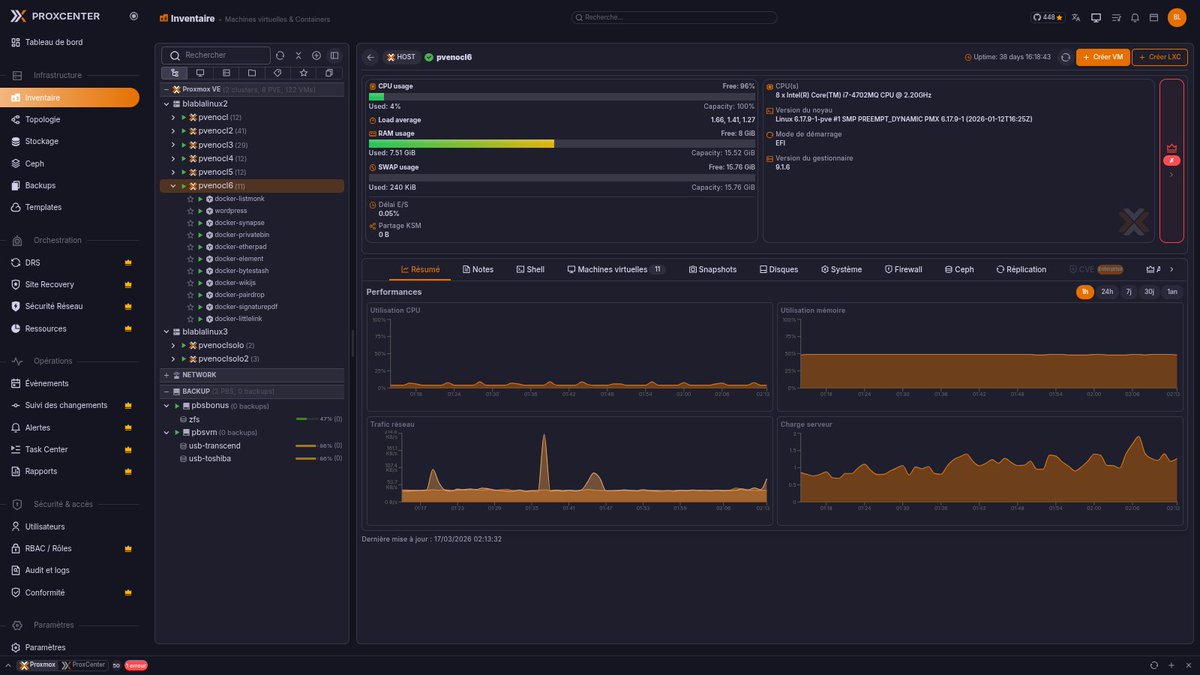Set performance range to 7j
Screen dimensions: 1200x675
[1129, 292]
